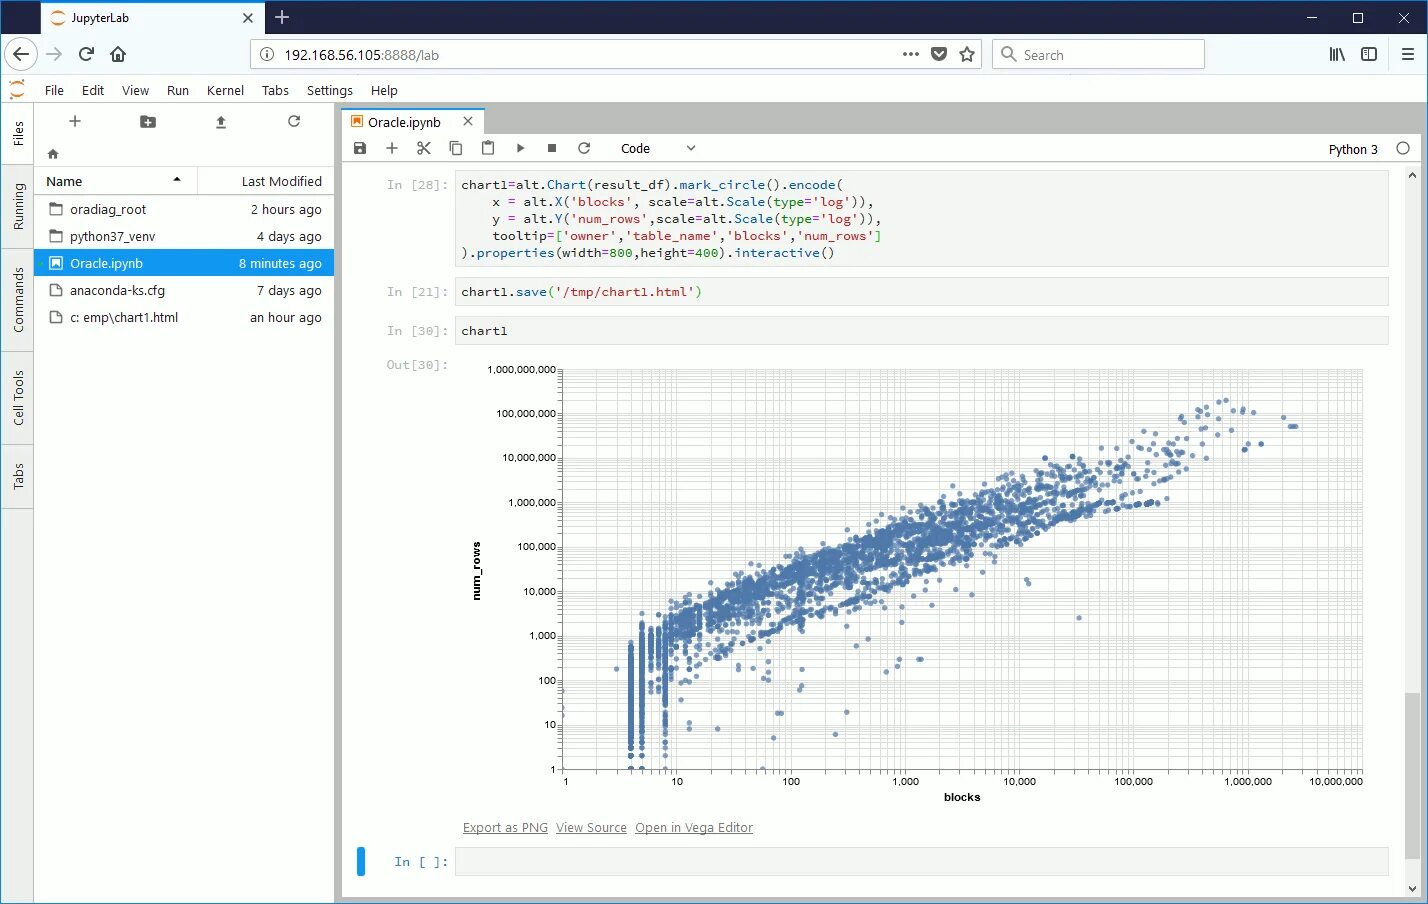
Task: Click the kernel status circle indicator
Action: click(1403, 148)
